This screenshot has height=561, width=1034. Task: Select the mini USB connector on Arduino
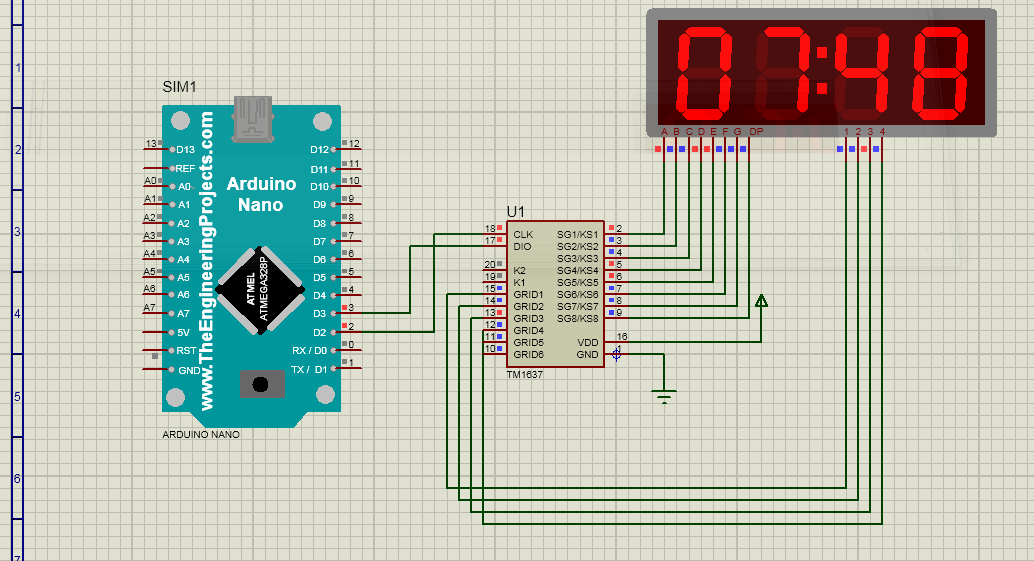[252, 119]
